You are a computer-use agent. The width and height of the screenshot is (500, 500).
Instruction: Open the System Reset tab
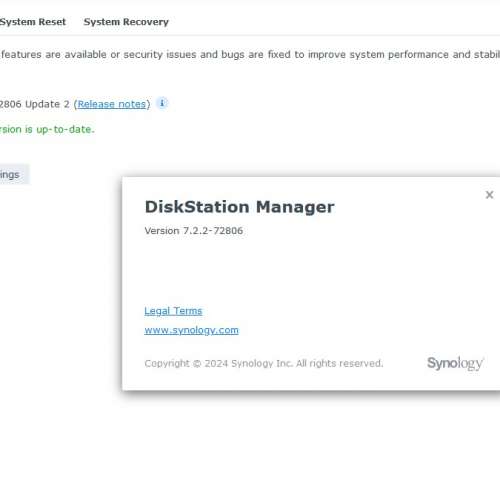click(x=33, y=22)
